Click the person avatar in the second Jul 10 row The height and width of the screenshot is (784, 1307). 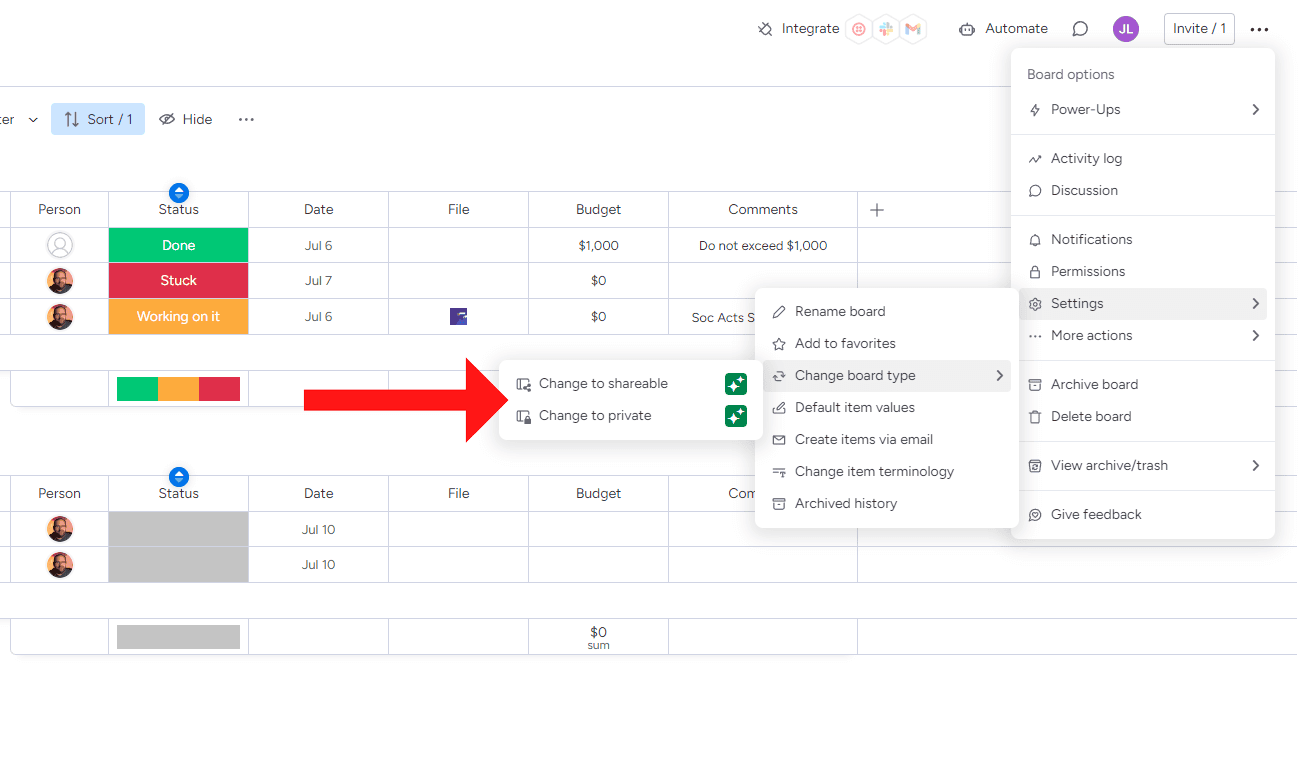pyautogui.click(x=60, y=564)
